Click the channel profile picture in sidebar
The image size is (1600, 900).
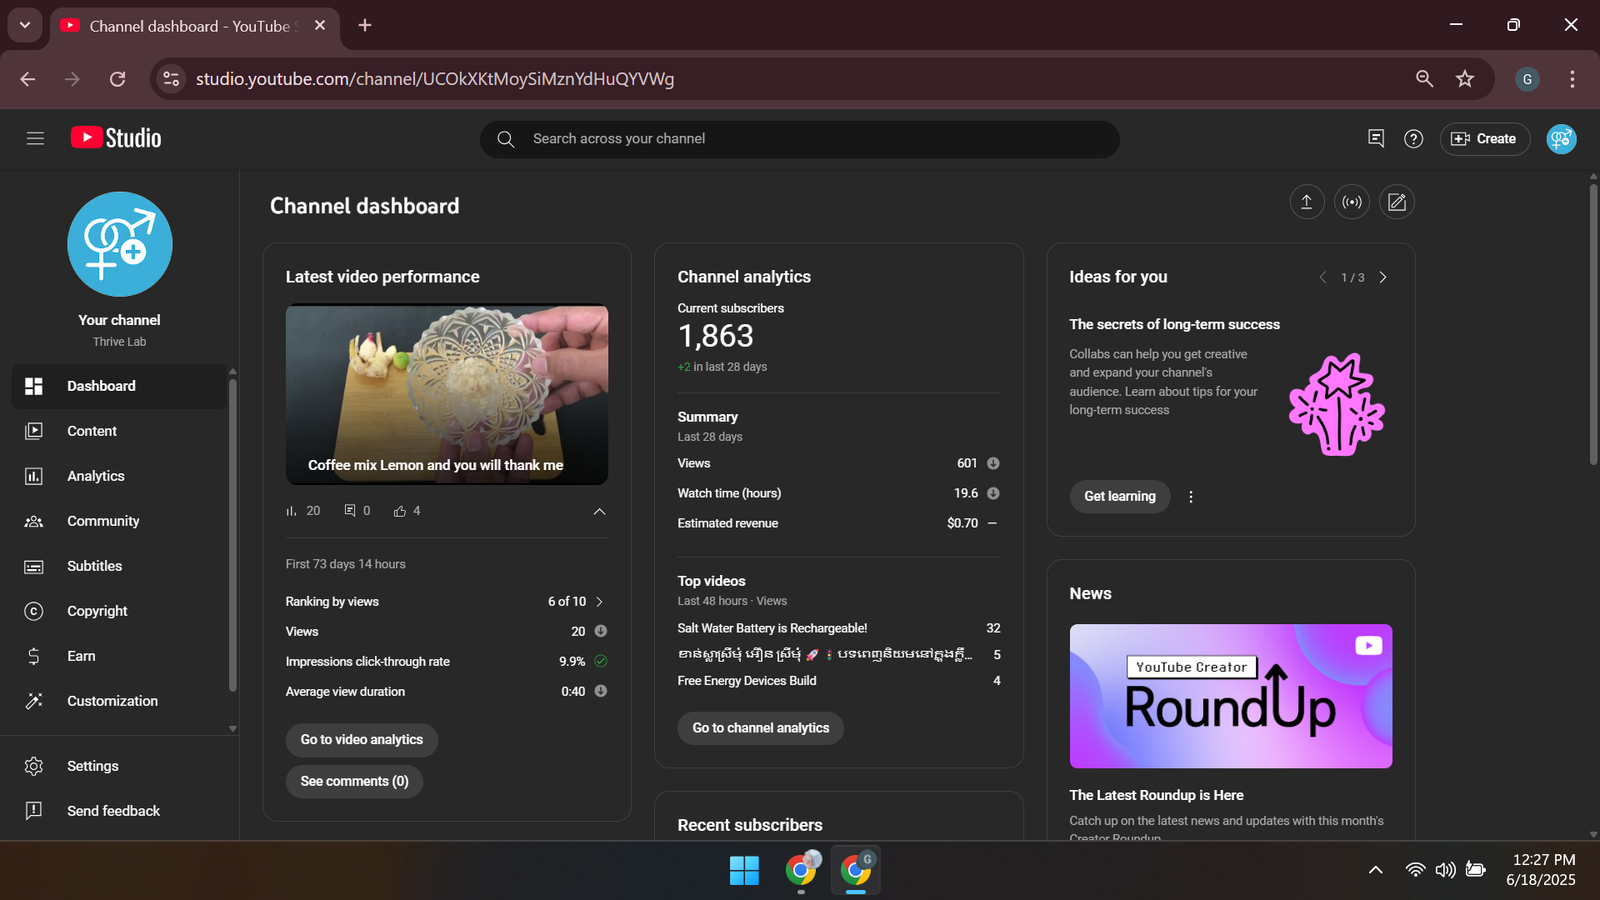point(120,244)
